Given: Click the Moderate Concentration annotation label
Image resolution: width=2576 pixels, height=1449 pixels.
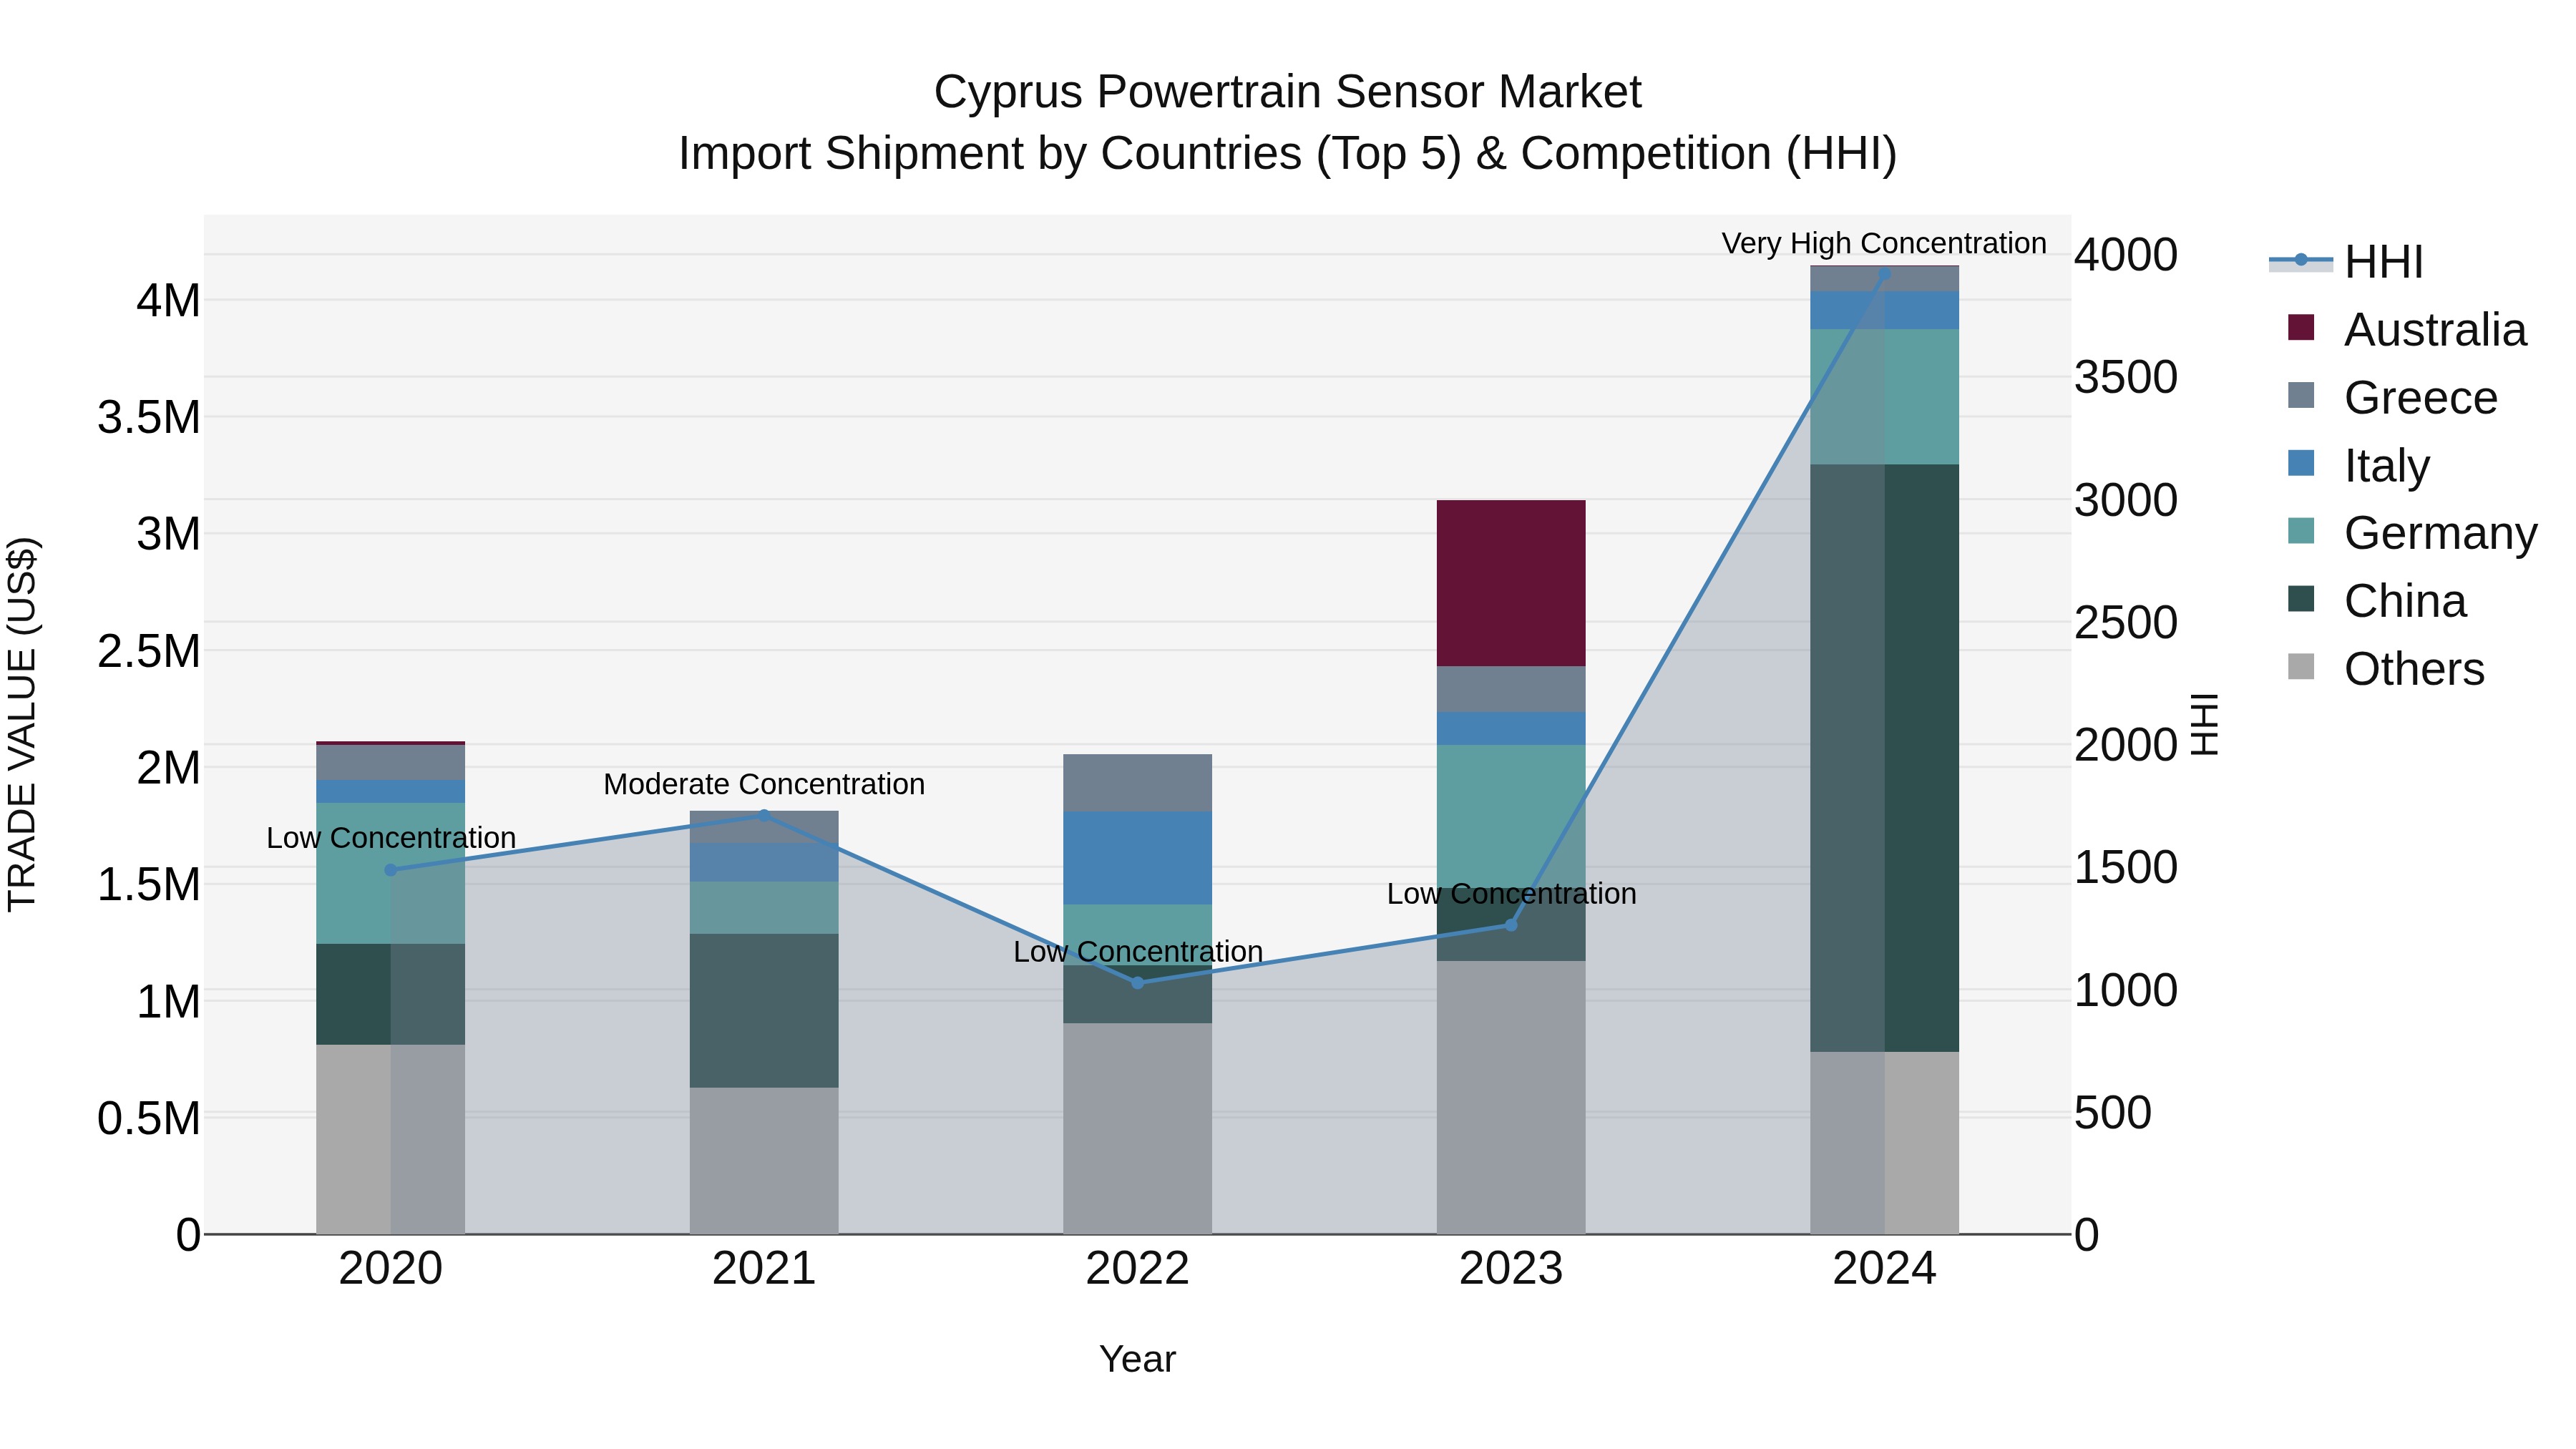Looking at the screenshot, I should click(764, 784).
